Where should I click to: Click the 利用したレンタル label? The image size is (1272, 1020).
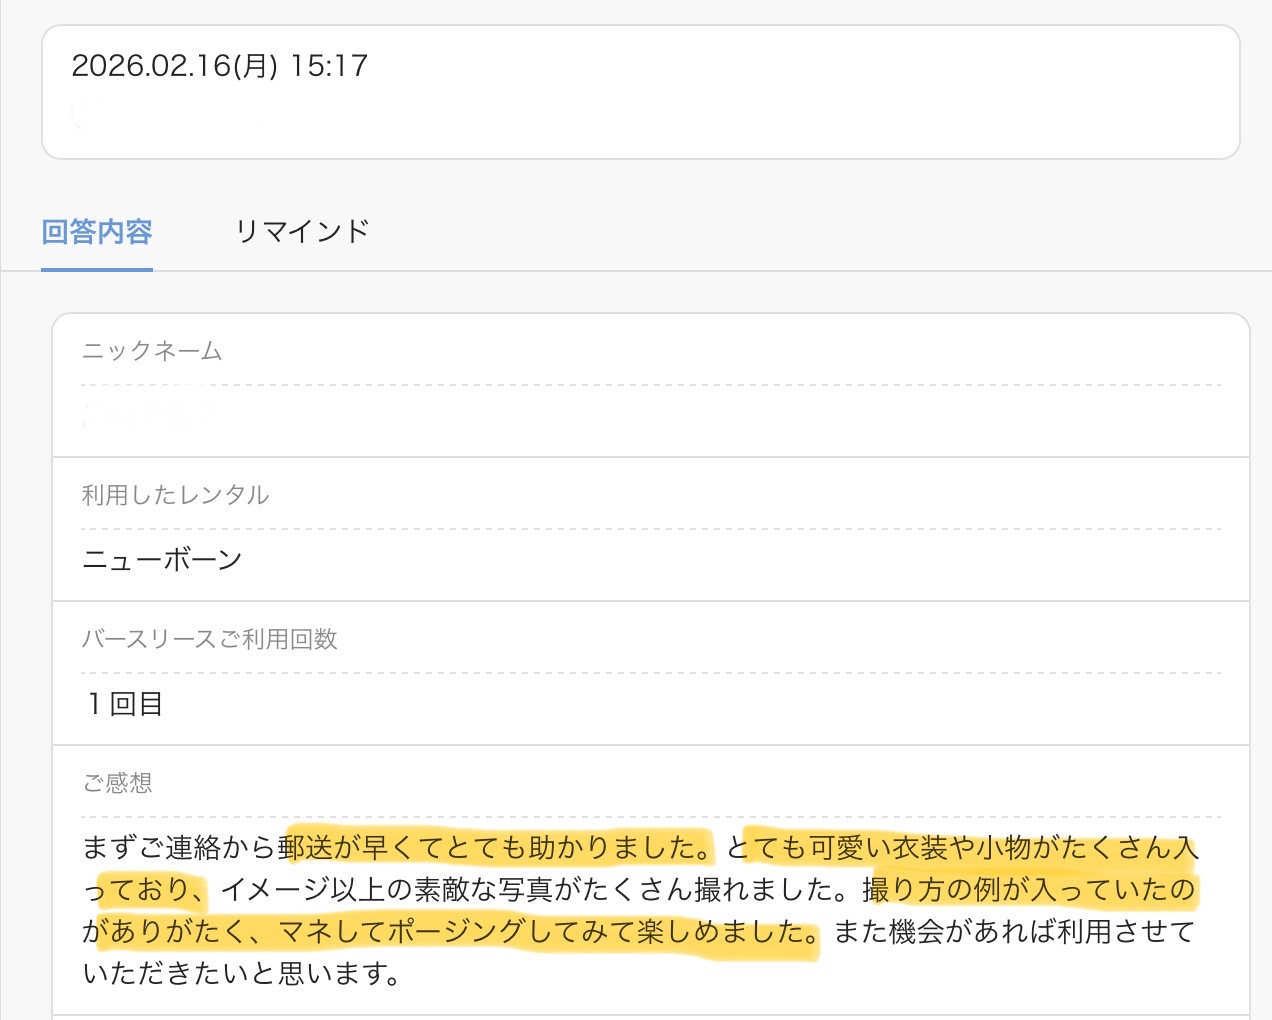[175, 495]
